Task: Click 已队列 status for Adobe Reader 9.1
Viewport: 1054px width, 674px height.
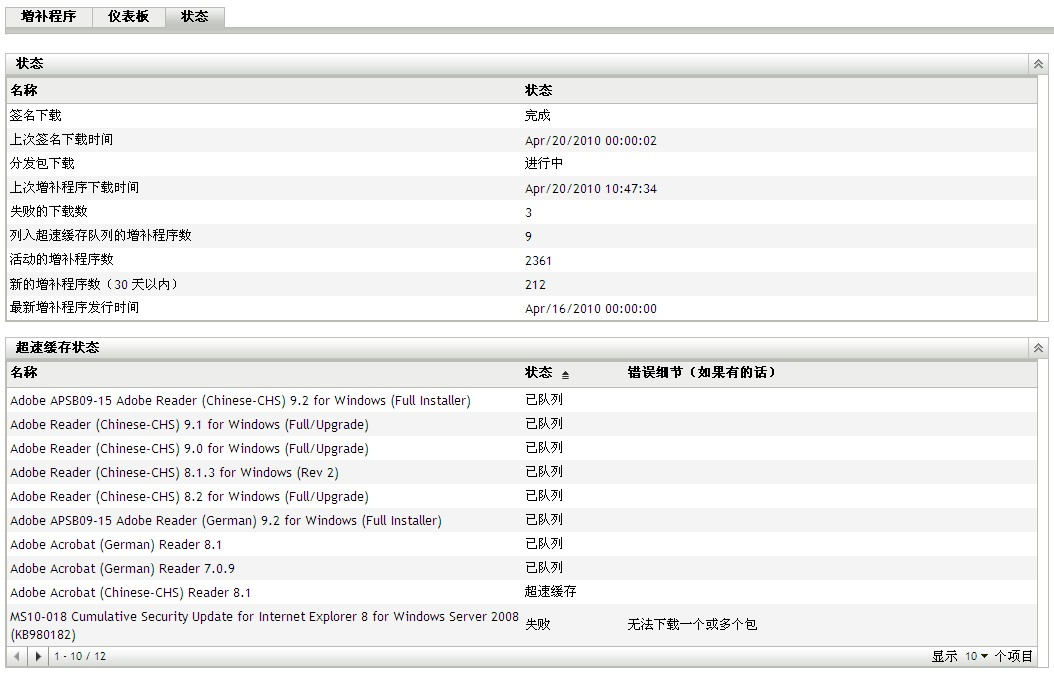Action: point(544,424)
